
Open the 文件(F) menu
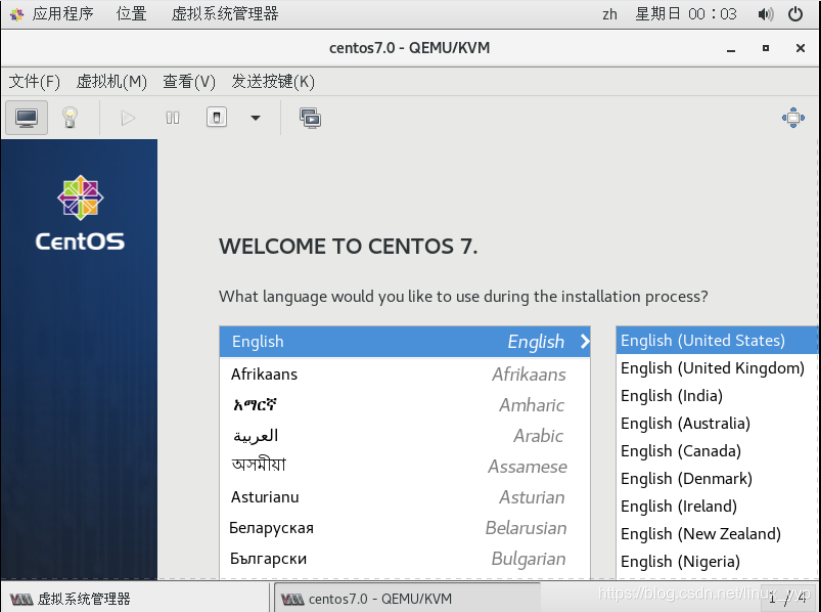point(35,82)
